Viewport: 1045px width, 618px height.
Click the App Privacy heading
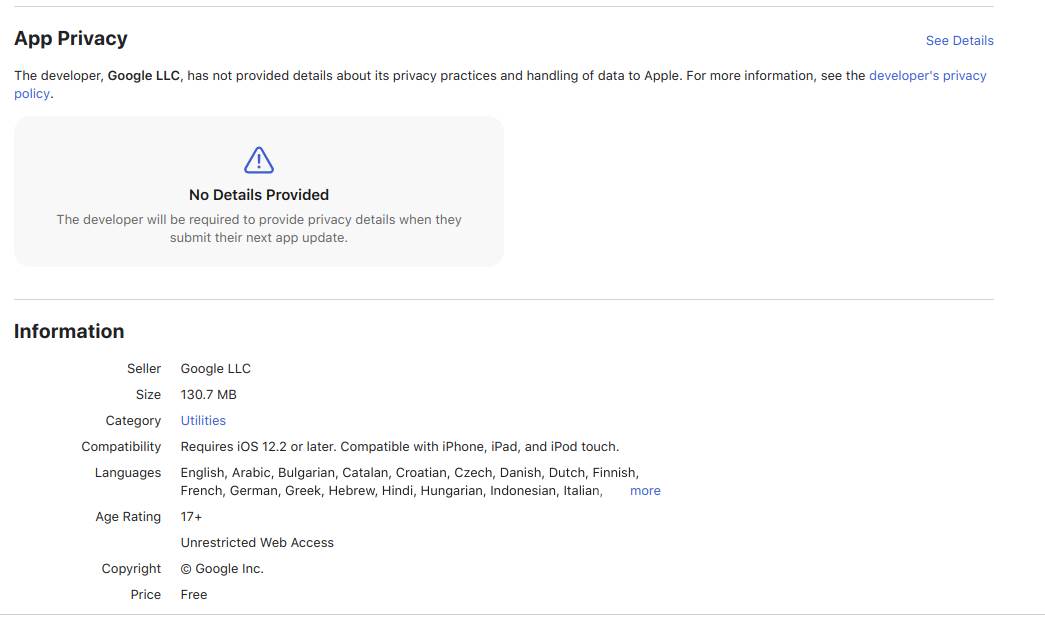(x=70, y=38)
